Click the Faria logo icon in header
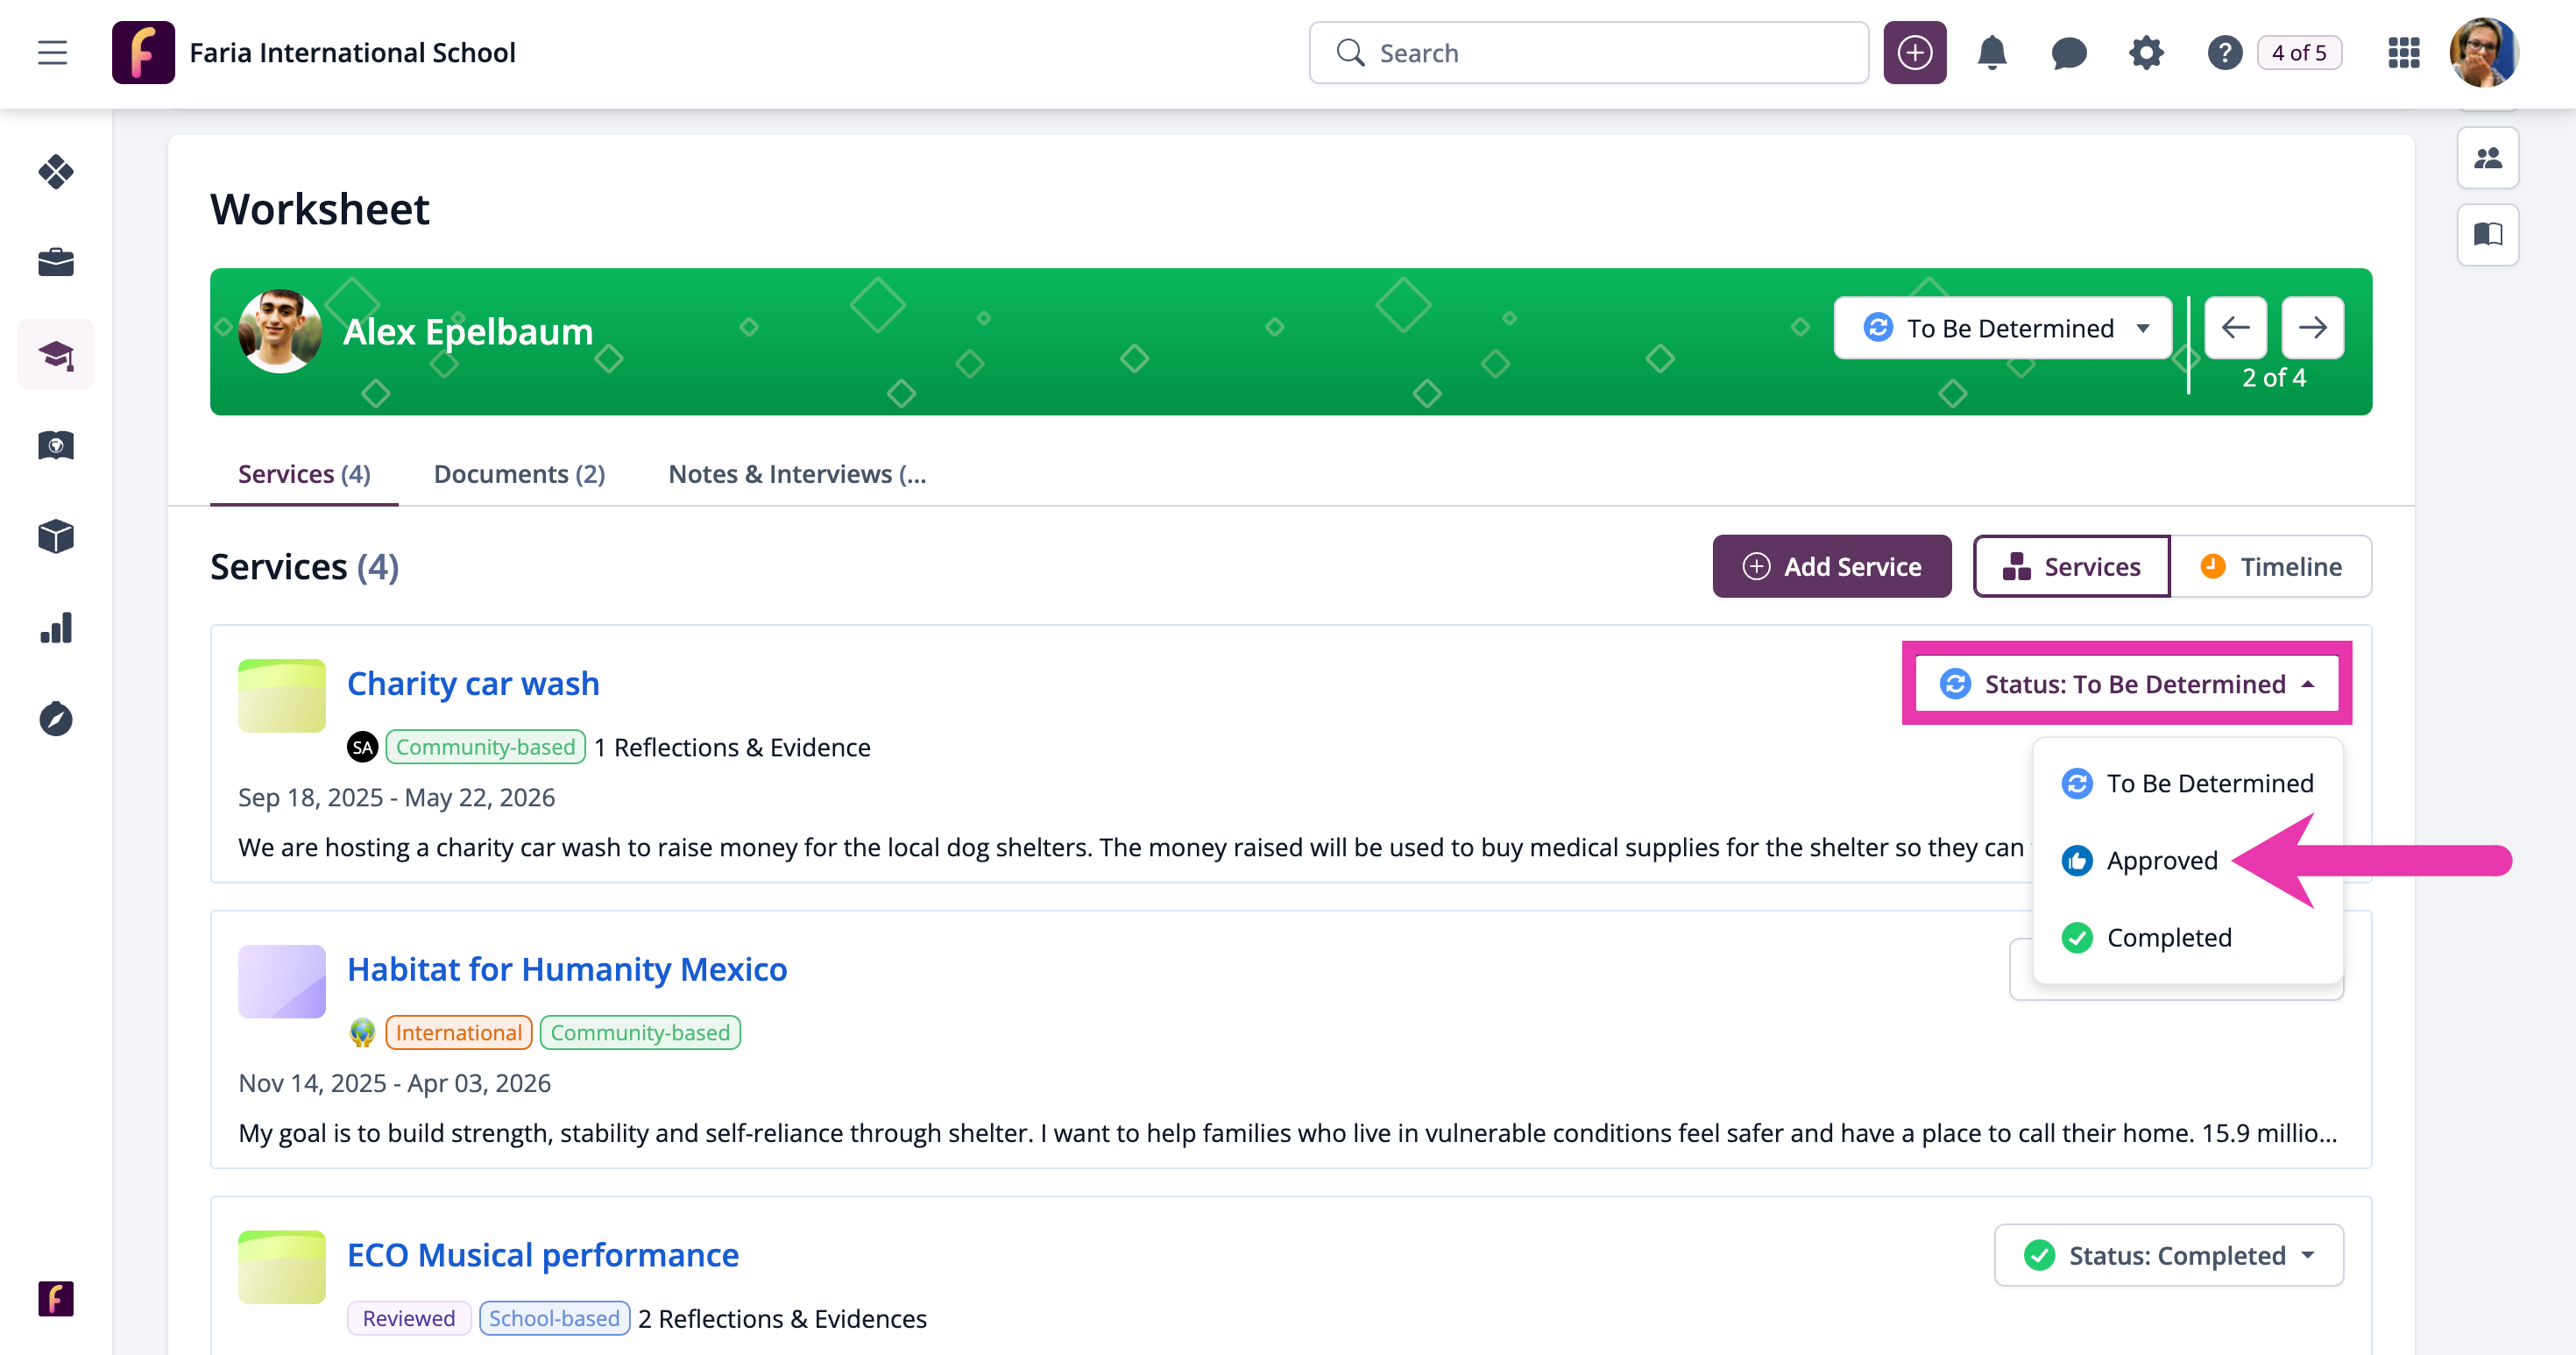This screenshot has height=1355, width=2576. (x=143, y=52)
